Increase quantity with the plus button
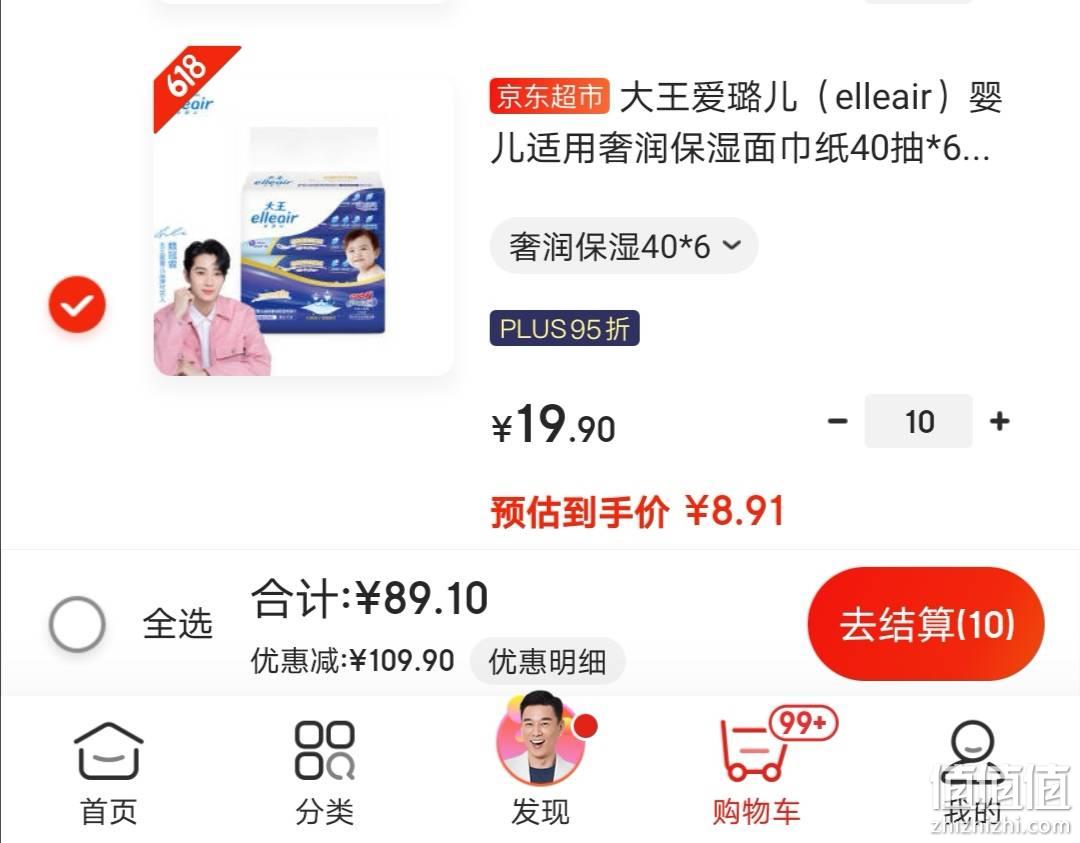1080x843 pixels. pos(999,421)
